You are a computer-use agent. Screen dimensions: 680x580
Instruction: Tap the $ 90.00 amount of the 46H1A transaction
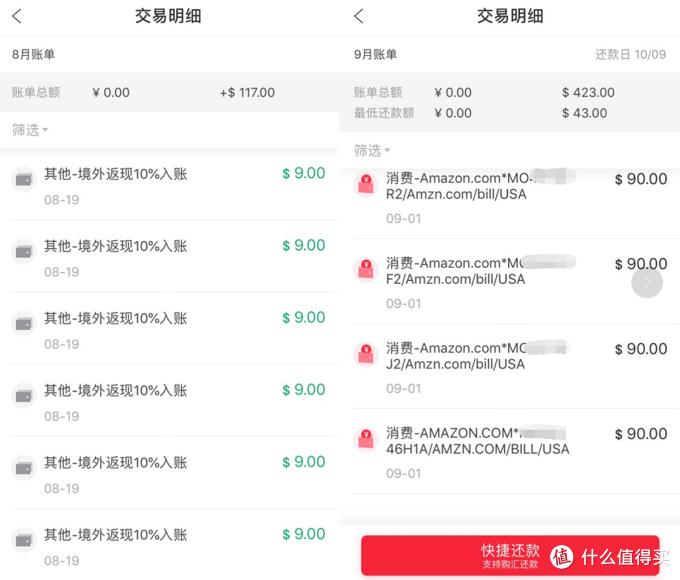pos(641,434)
